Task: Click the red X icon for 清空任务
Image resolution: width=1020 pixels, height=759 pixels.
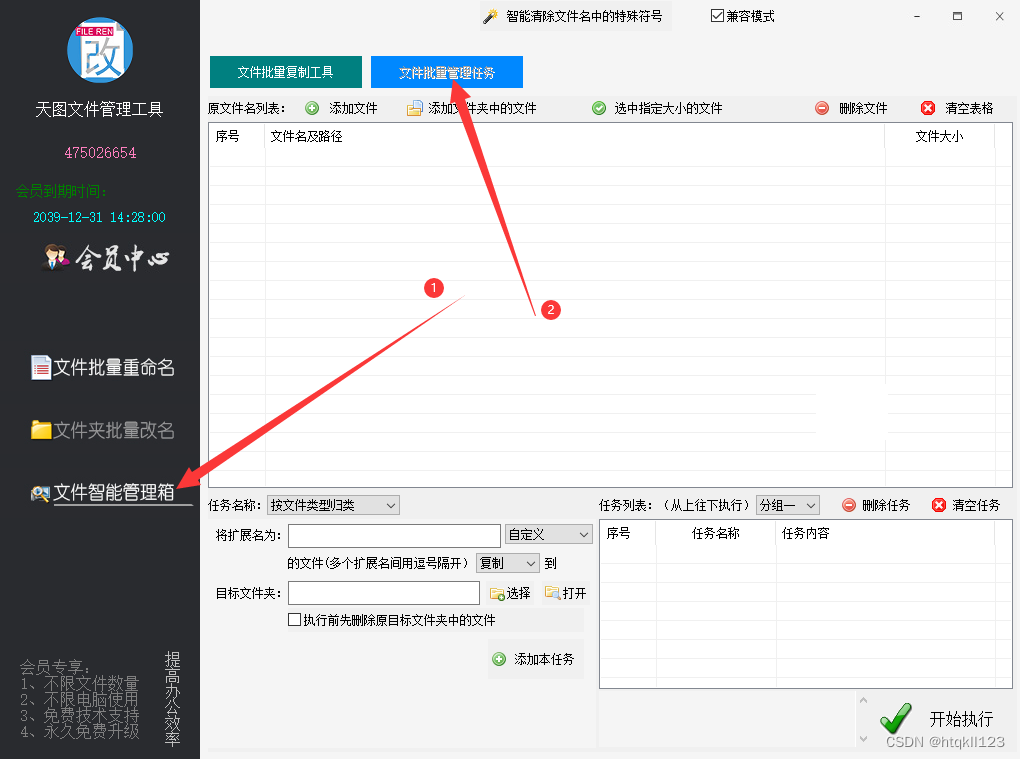Action: coord(939,505)
